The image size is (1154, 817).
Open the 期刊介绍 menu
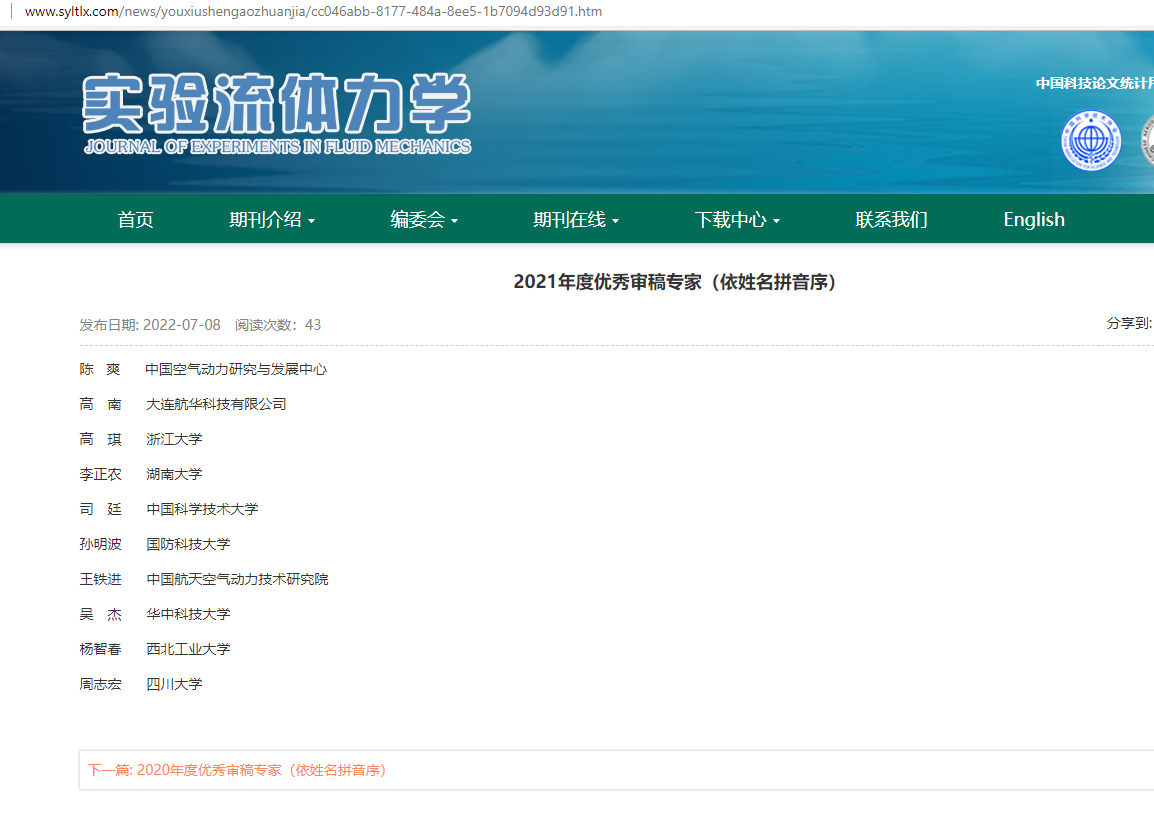[x=265, y=219]
